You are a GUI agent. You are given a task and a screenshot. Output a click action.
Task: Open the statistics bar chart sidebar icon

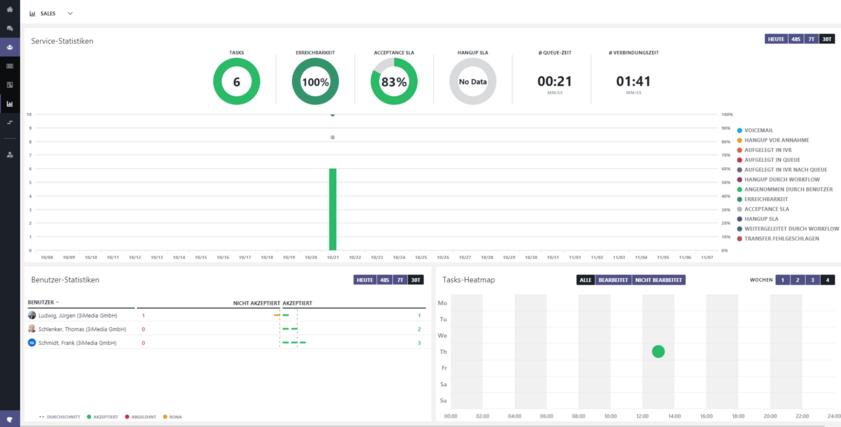click(10, 103)
